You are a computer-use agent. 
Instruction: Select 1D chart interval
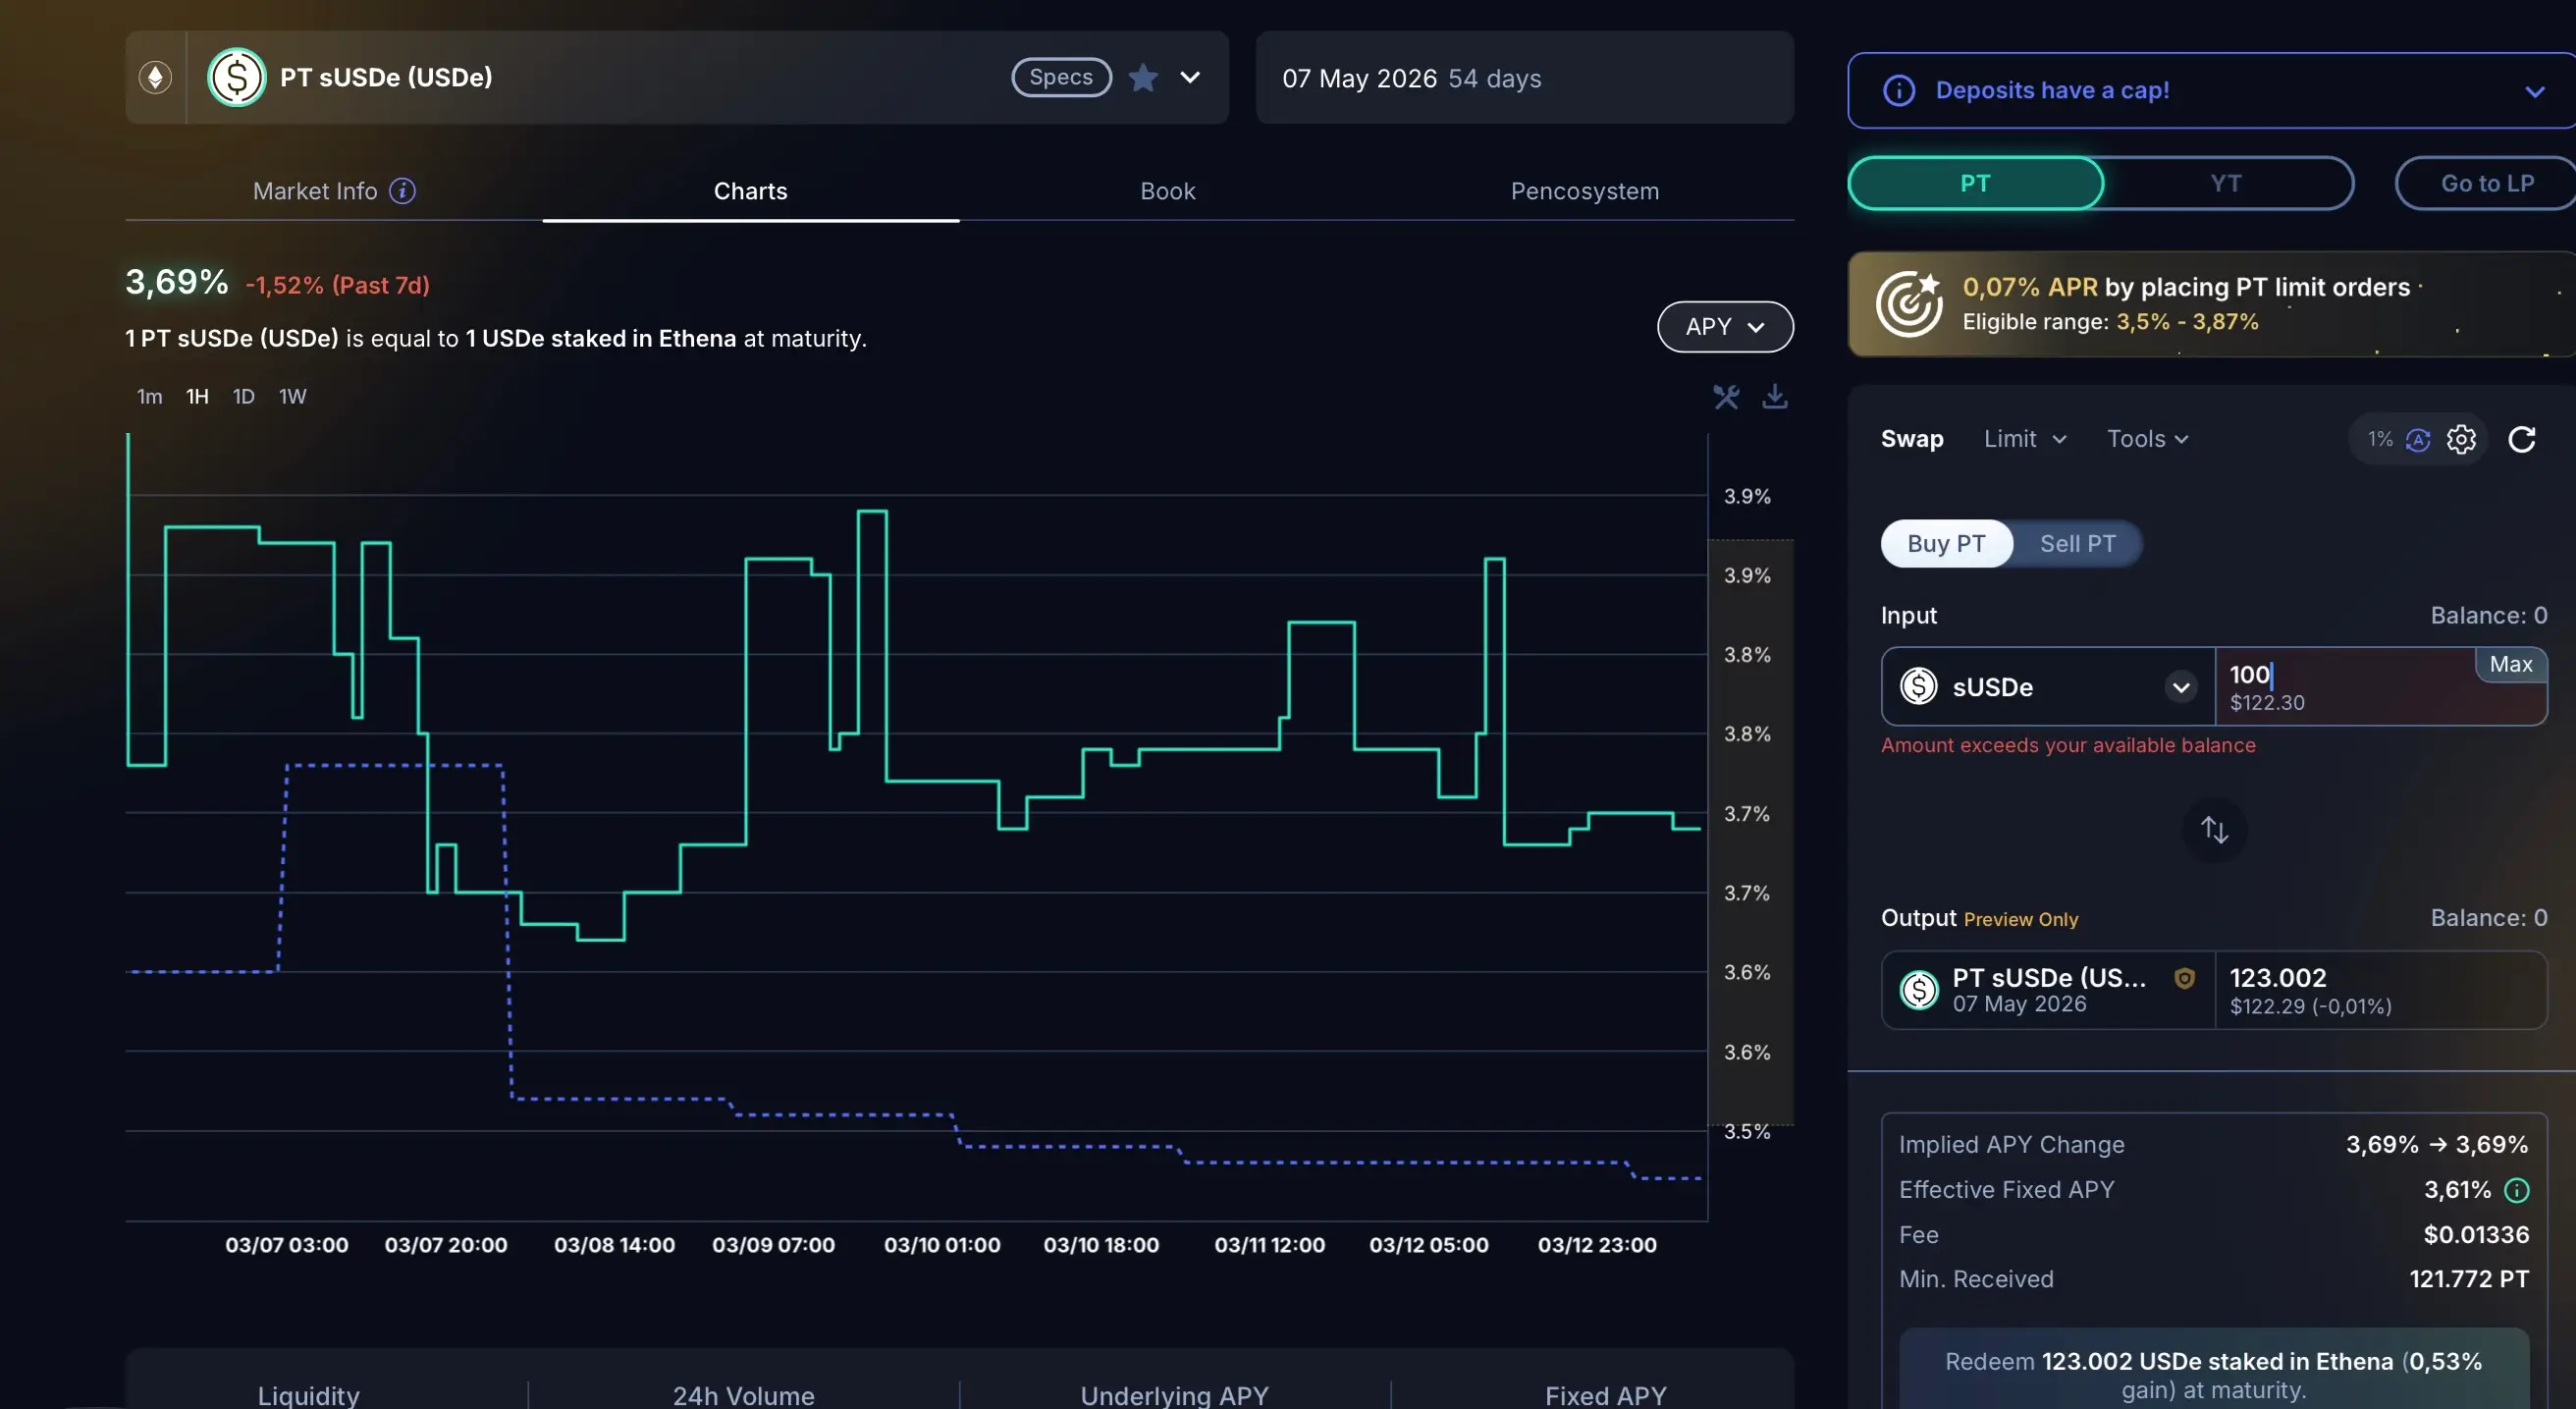point(243,397)
